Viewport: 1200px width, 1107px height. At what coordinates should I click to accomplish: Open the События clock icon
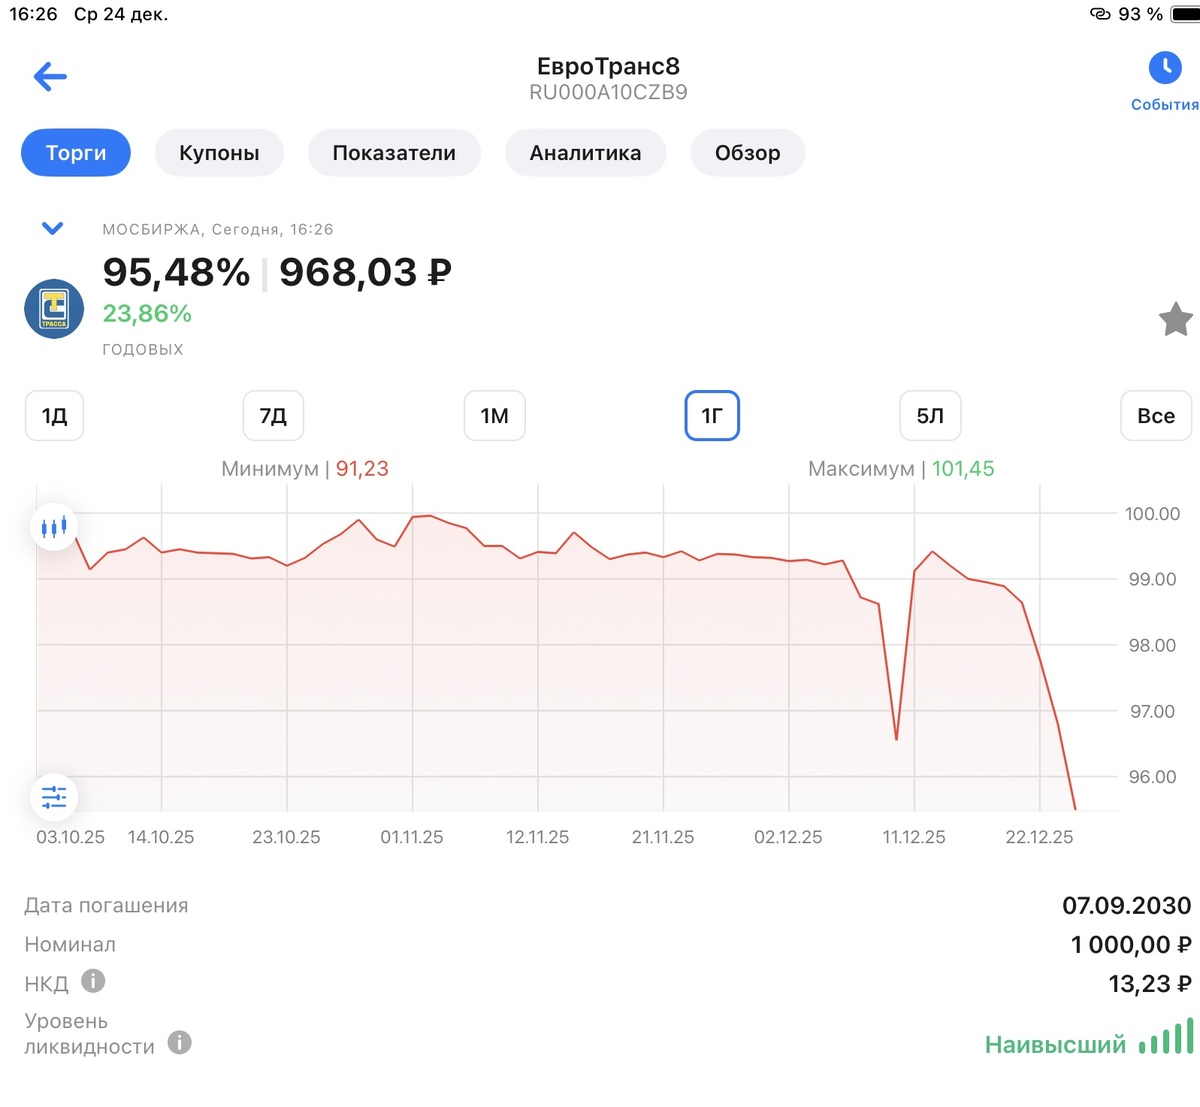1165,68
